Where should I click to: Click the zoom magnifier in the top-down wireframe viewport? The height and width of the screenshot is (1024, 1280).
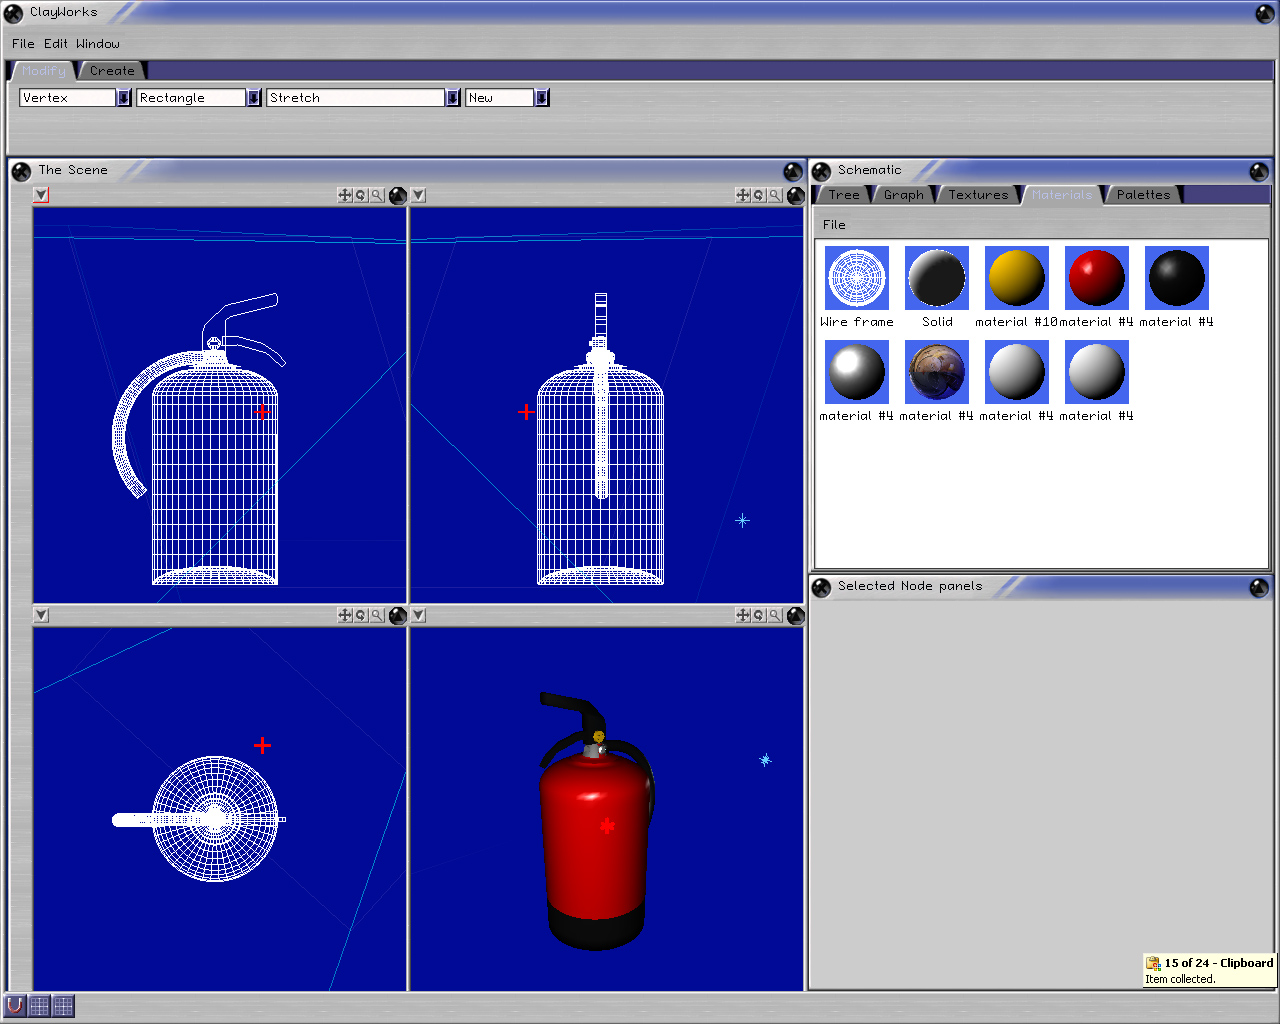tap(377, 615)
